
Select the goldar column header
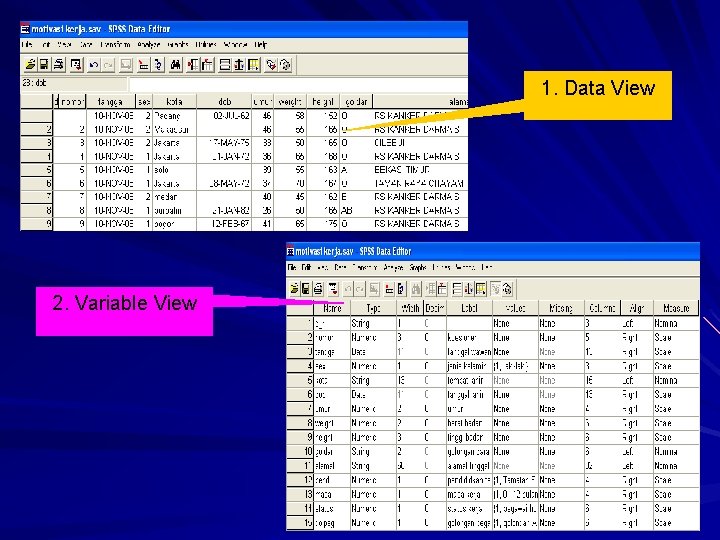[x=356, y=101]
